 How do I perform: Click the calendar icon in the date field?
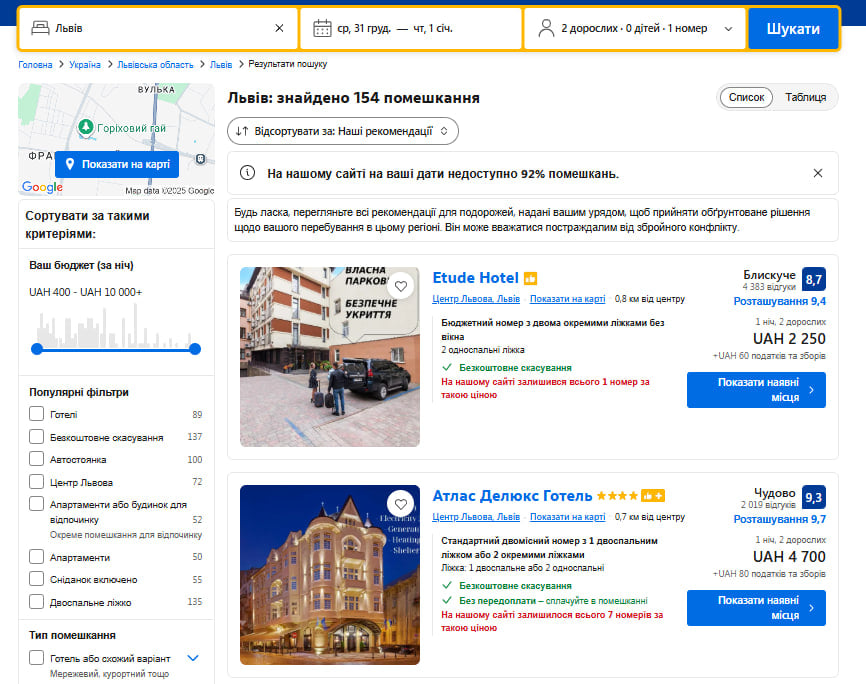point(322,28)
